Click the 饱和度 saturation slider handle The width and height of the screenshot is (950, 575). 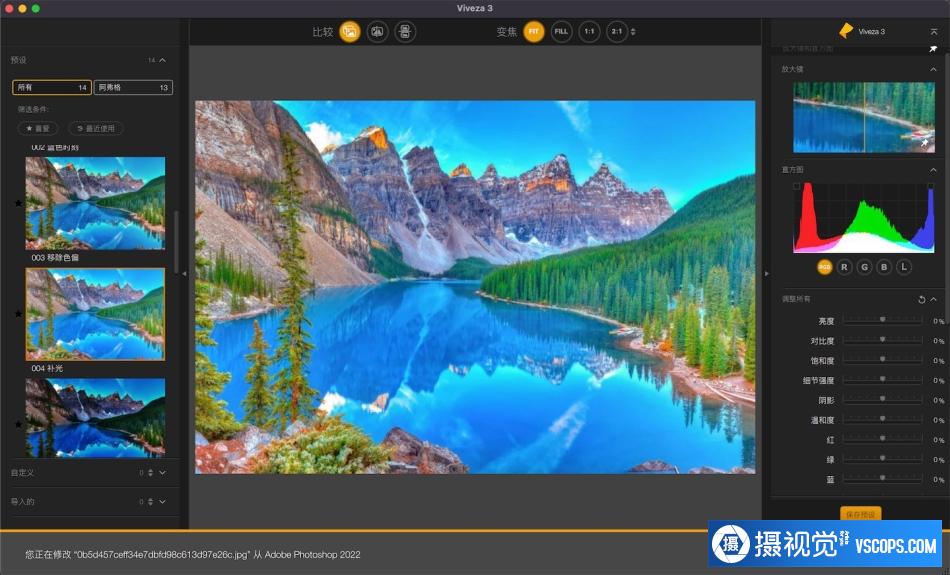click(x=883, y=359)
